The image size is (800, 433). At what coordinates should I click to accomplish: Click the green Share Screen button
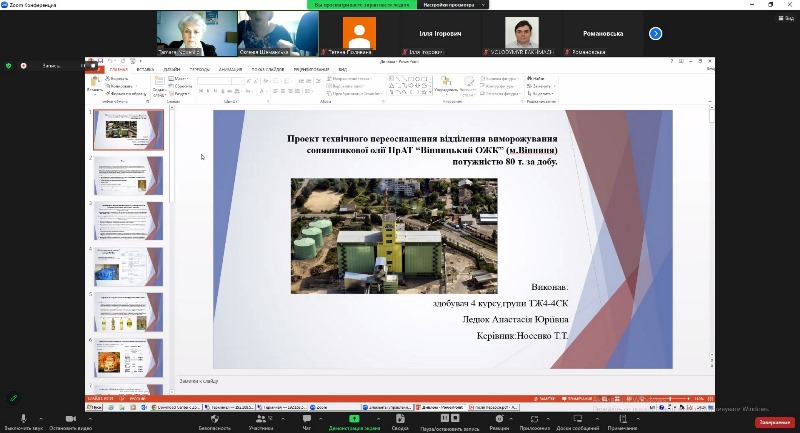(354, 419)
